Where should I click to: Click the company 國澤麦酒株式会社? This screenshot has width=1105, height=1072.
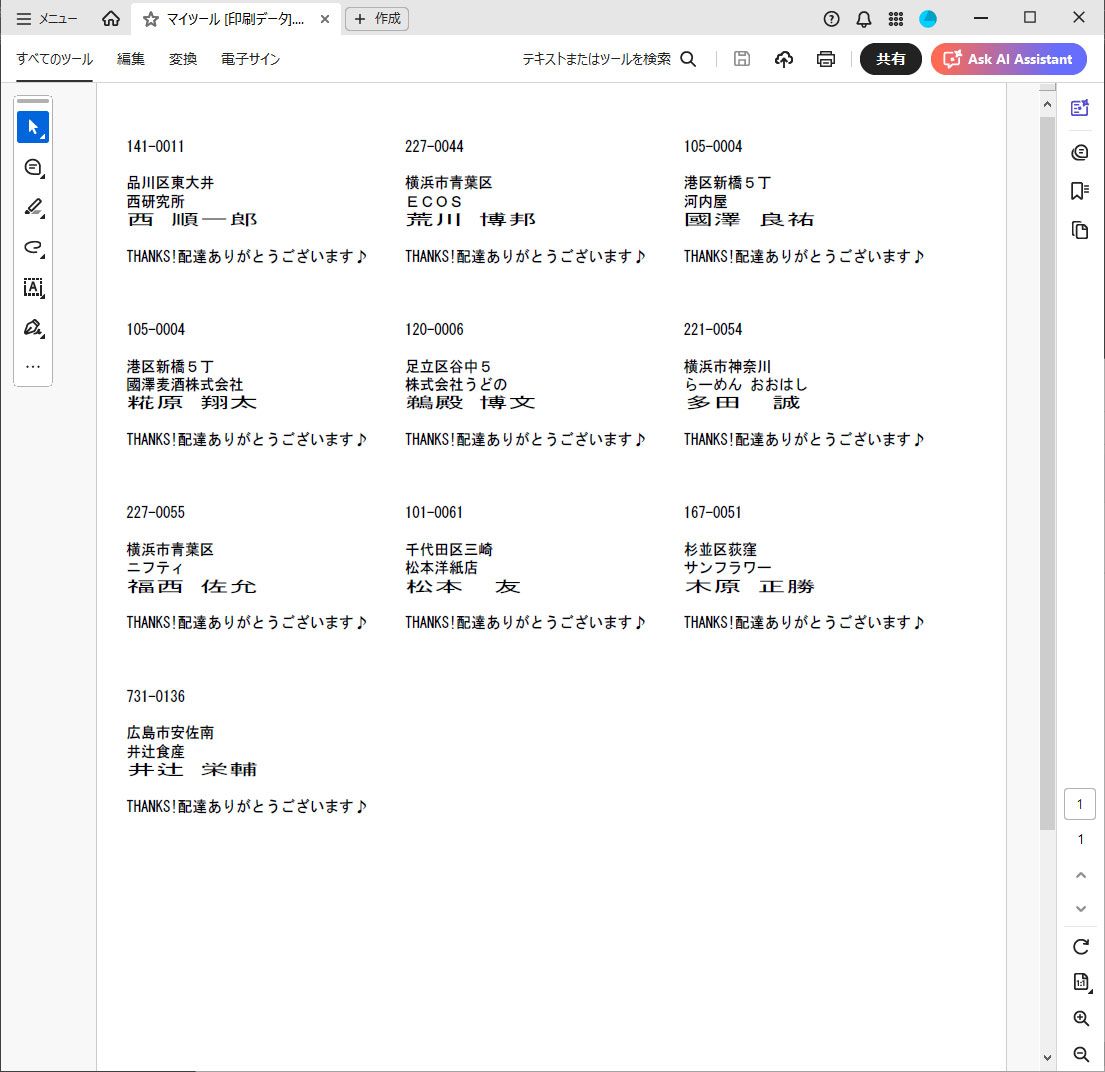185,384
